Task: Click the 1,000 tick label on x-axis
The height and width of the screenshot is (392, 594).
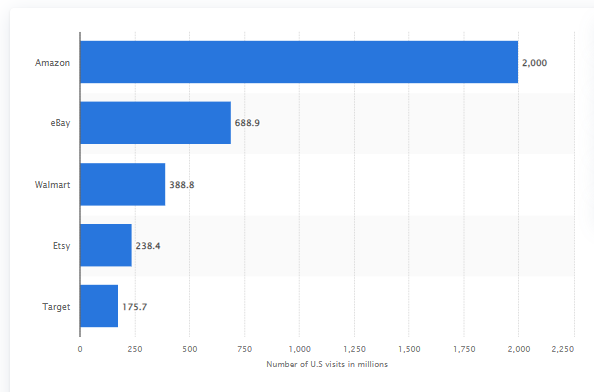Action: [300, 349]
